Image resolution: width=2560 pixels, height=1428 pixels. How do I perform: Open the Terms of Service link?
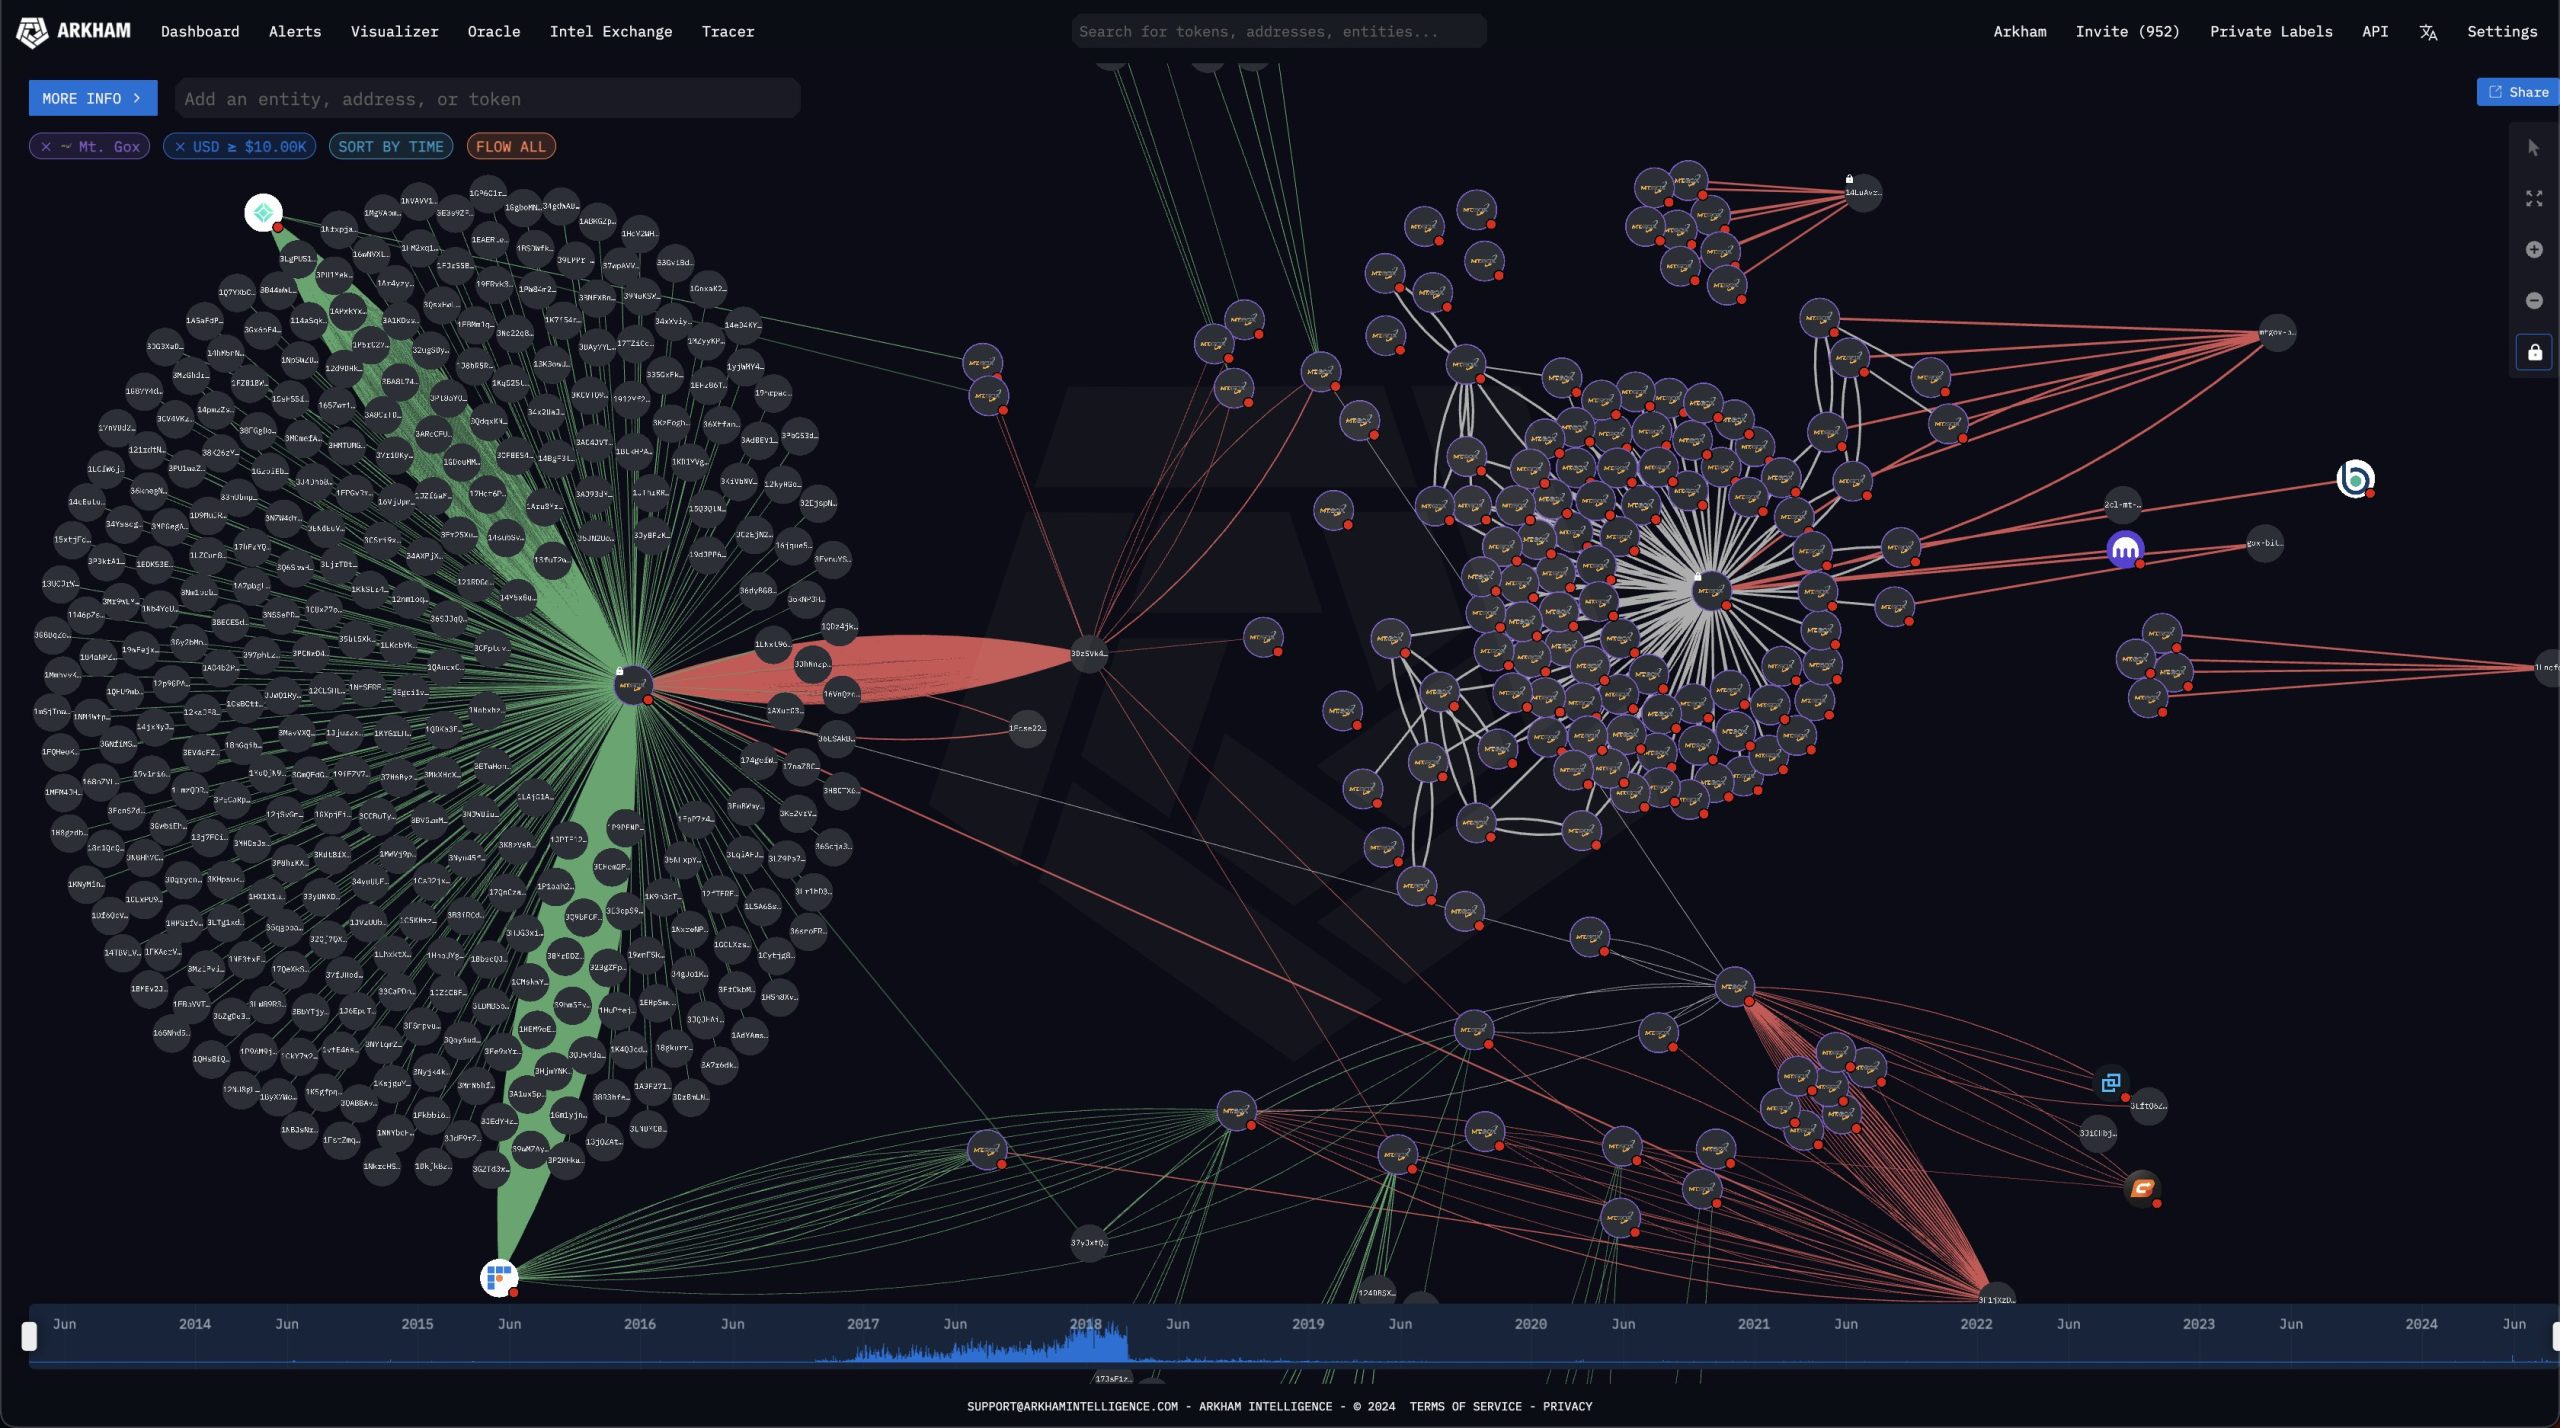(1465, 1406)
